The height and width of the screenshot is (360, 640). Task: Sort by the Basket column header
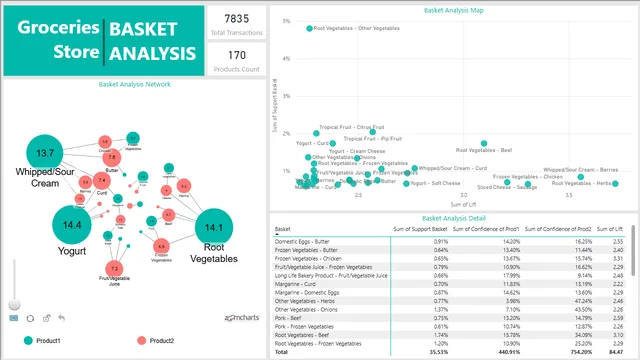click(282, 229)
